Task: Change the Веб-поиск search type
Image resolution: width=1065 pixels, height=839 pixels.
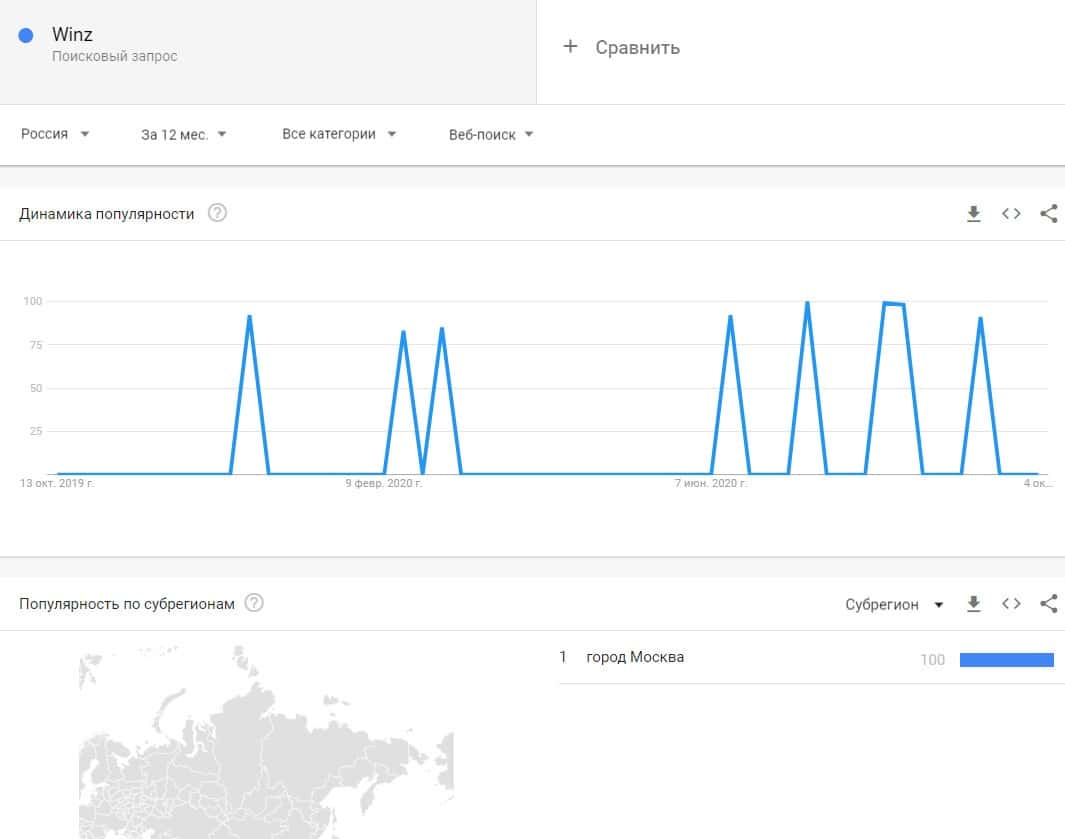Action: [491, 134]
